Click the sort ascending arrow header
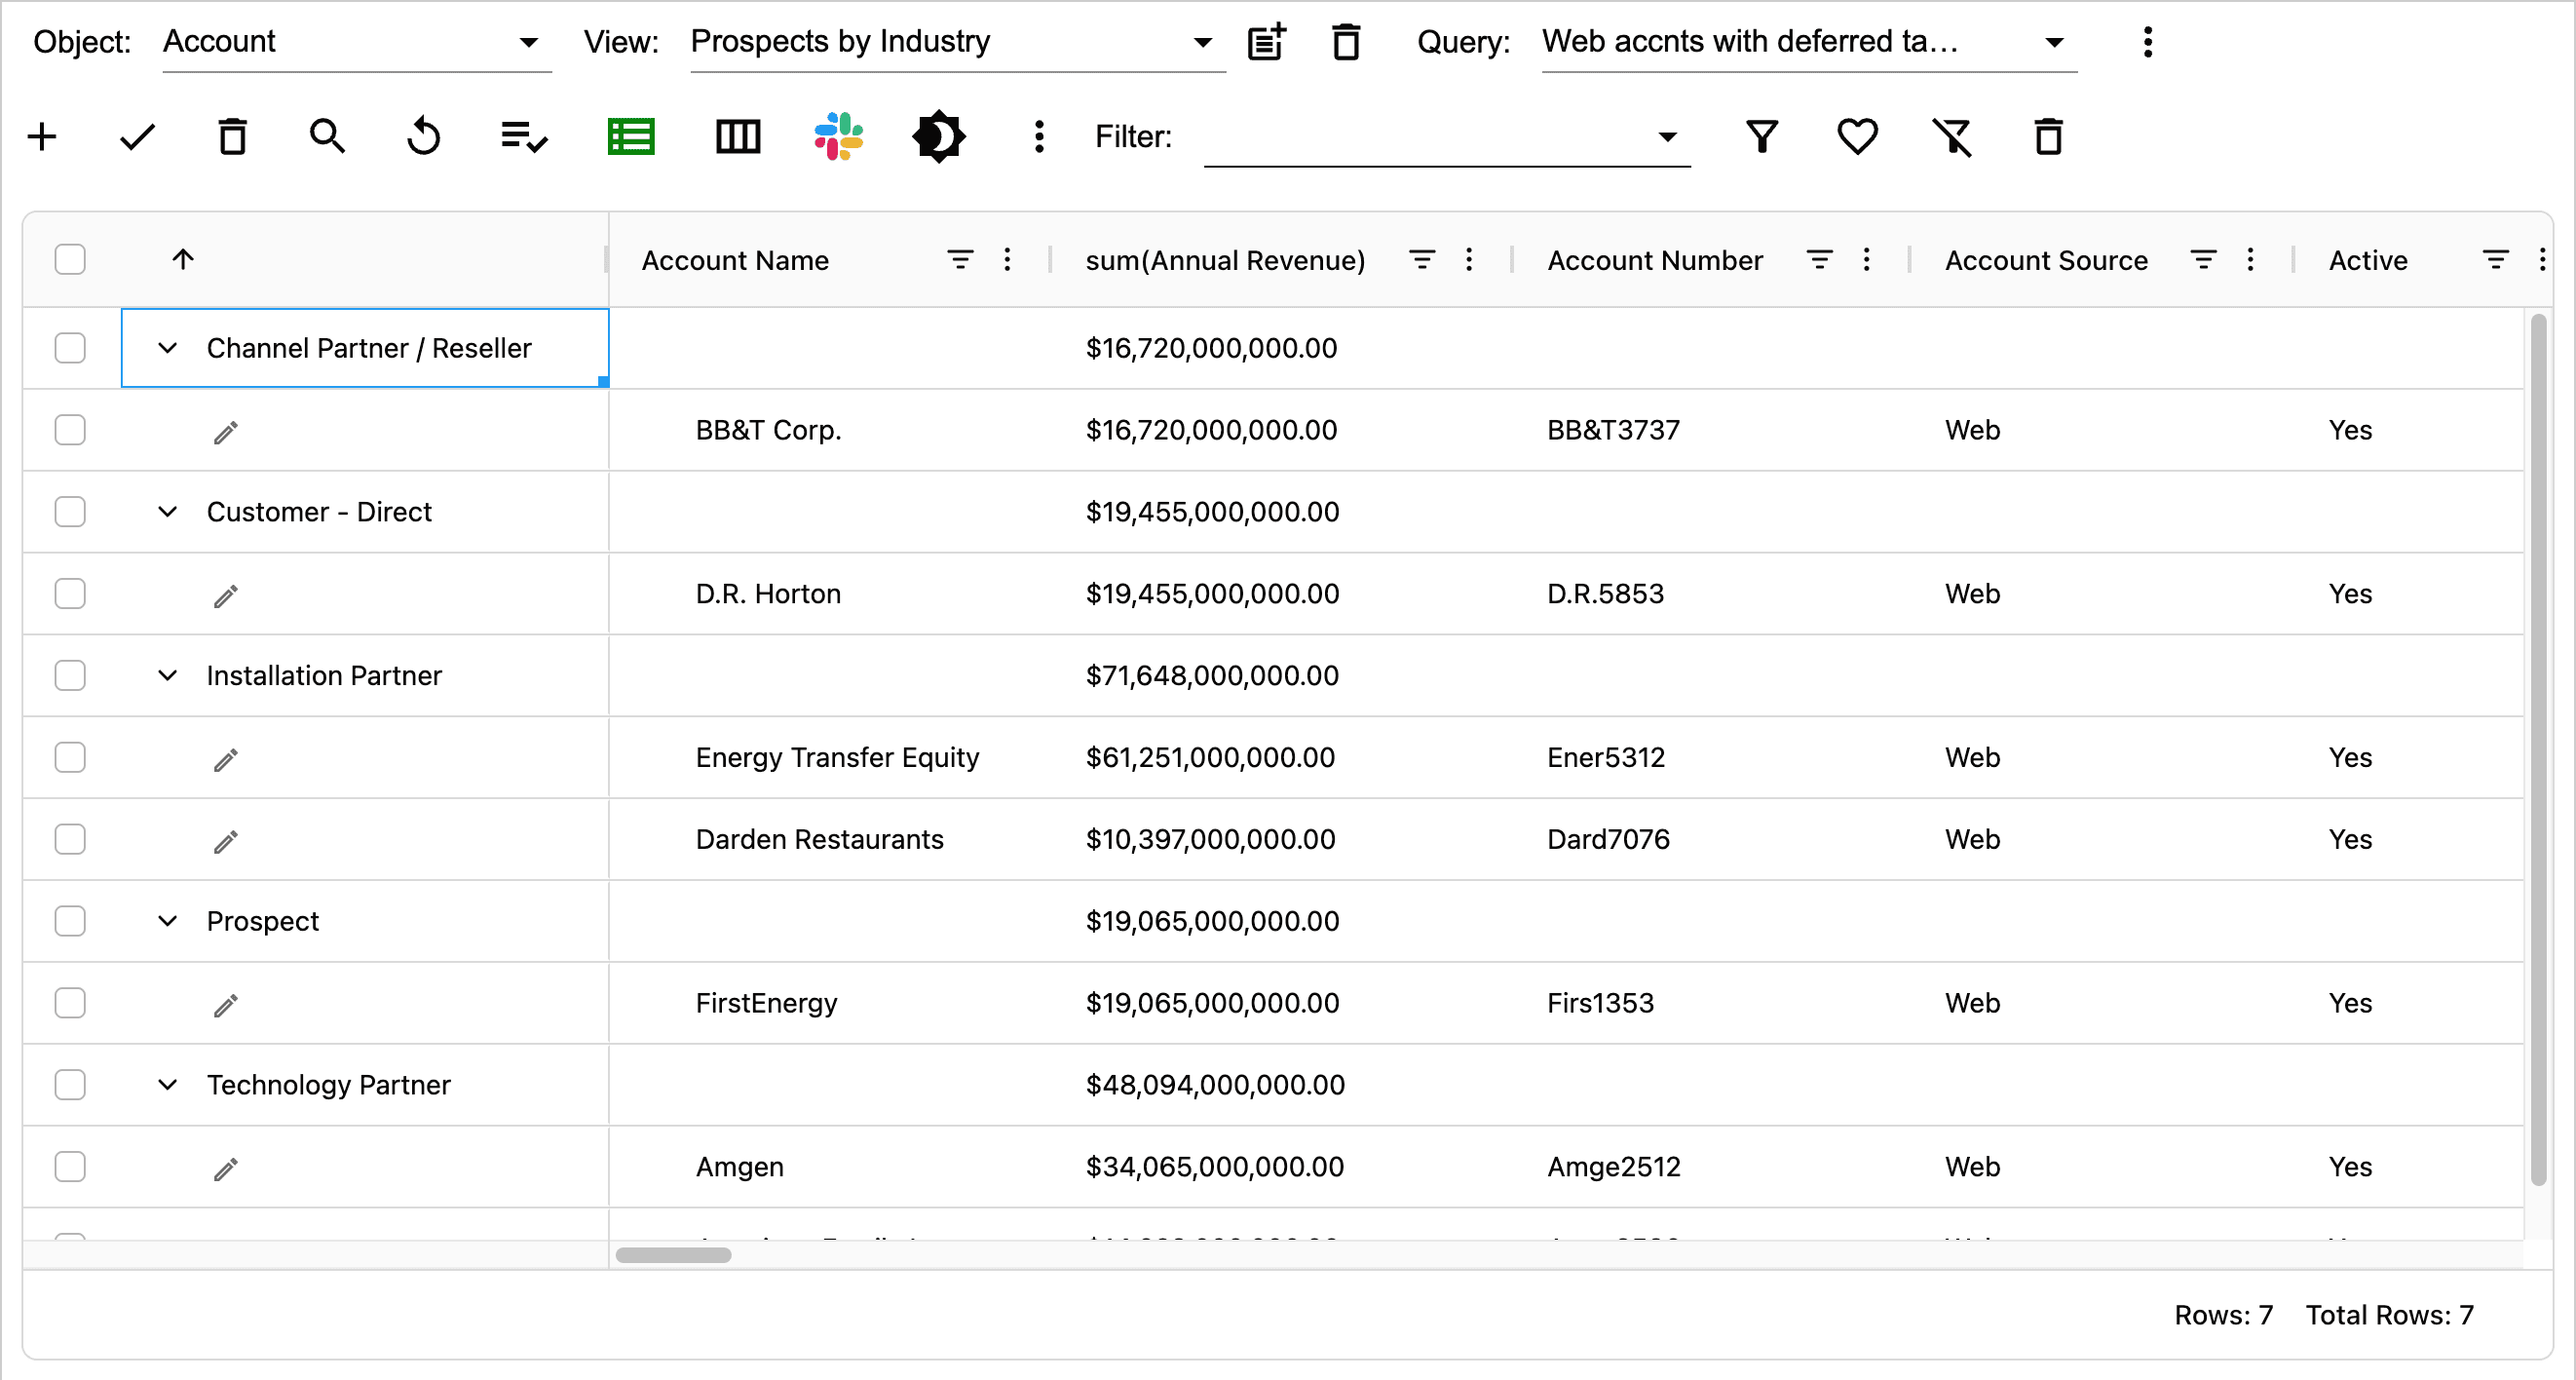This screenshot has width=2576, height=1380. (182, 260)
